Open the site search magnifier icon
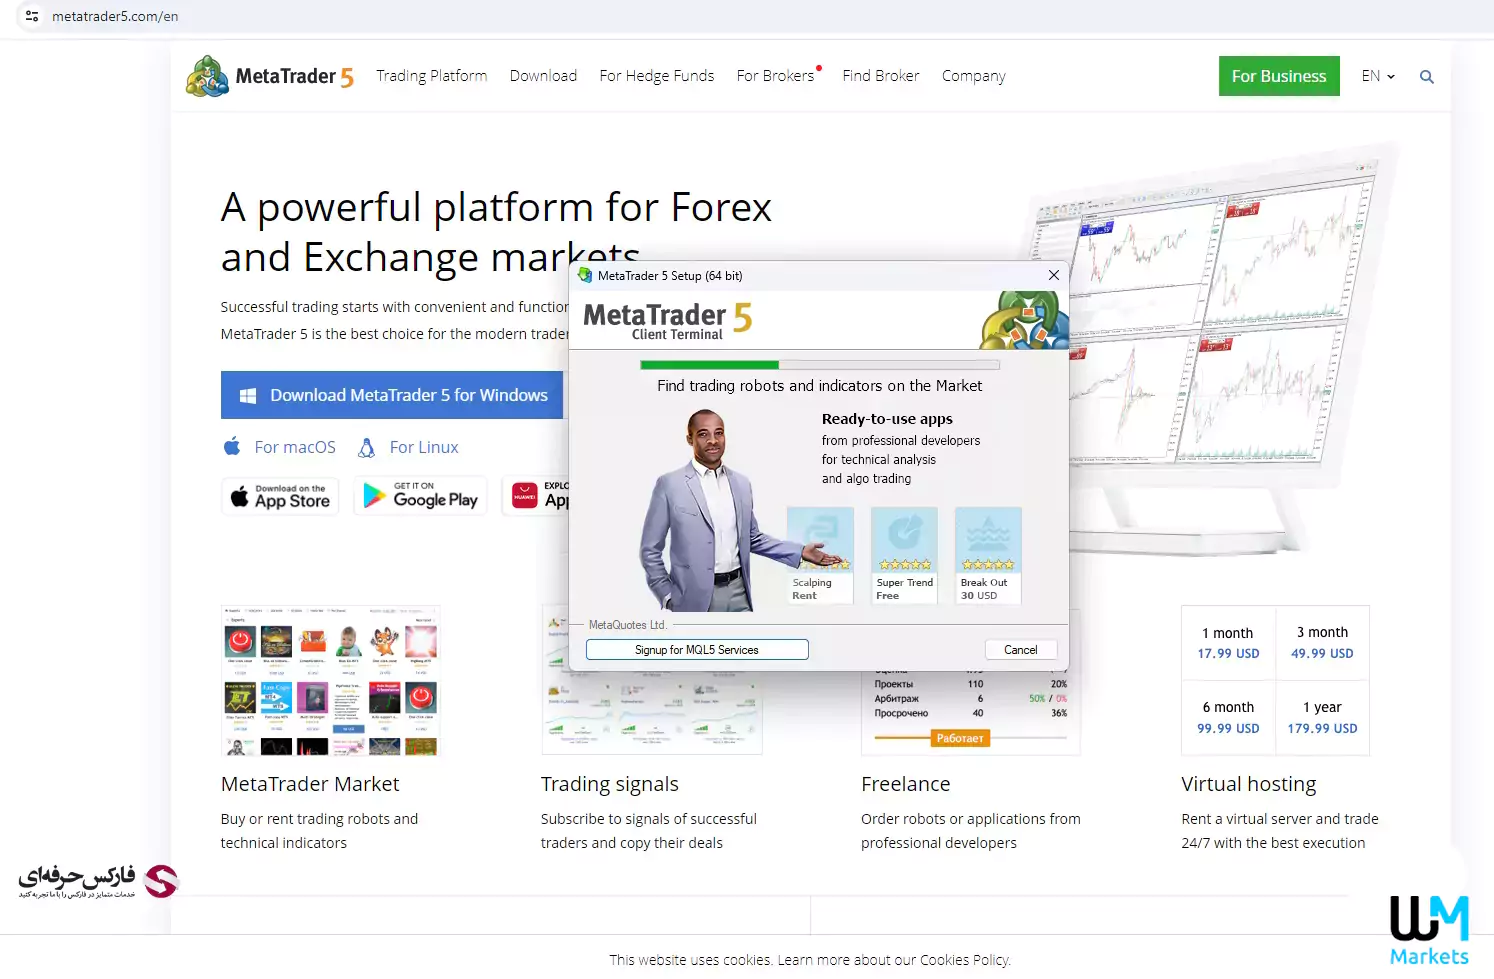Image resolution: width=1494 pixels, height=979 pixels. tap(1427, 77)
